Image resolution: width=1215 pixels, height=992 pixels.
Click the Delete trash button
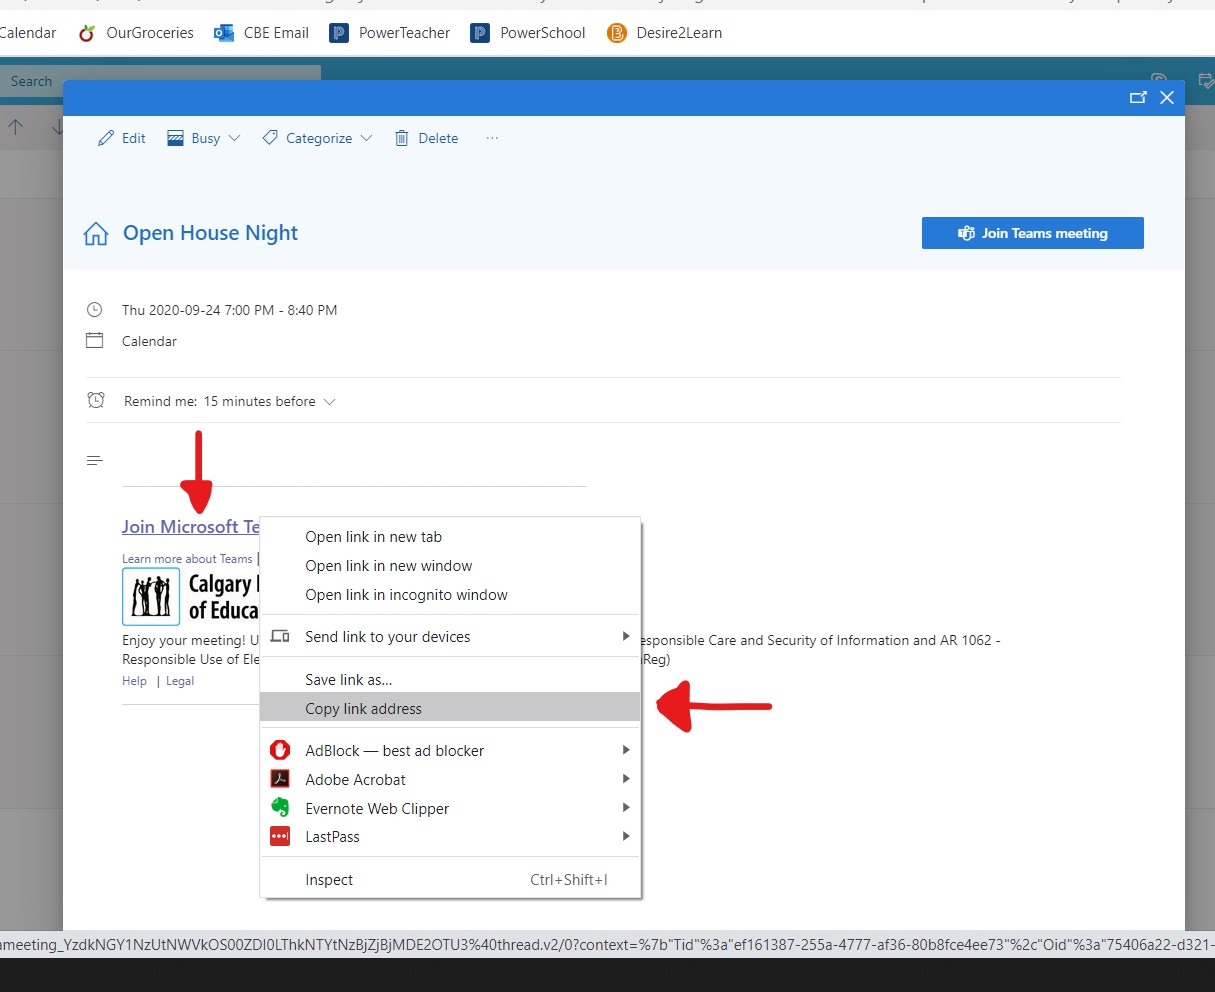pos(427,138)
